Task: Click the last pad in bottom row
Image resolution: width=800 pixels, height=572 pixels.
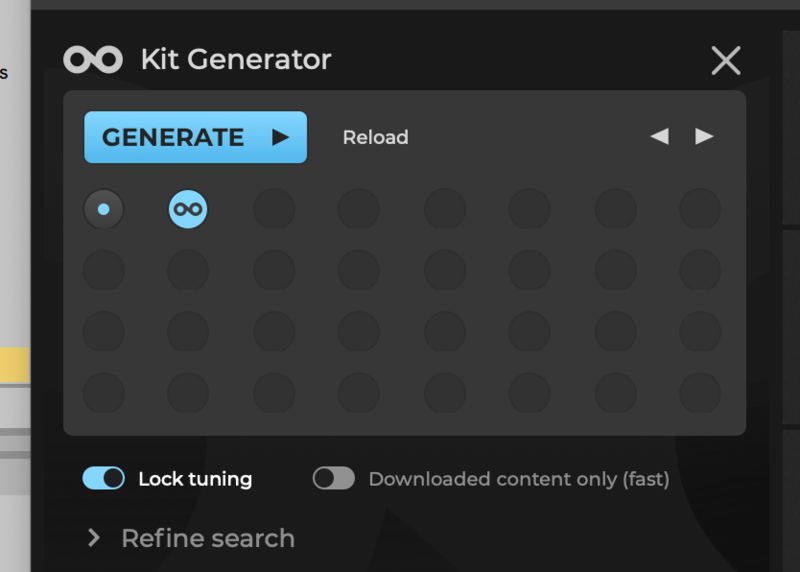Action: click(x=700, y=393)
